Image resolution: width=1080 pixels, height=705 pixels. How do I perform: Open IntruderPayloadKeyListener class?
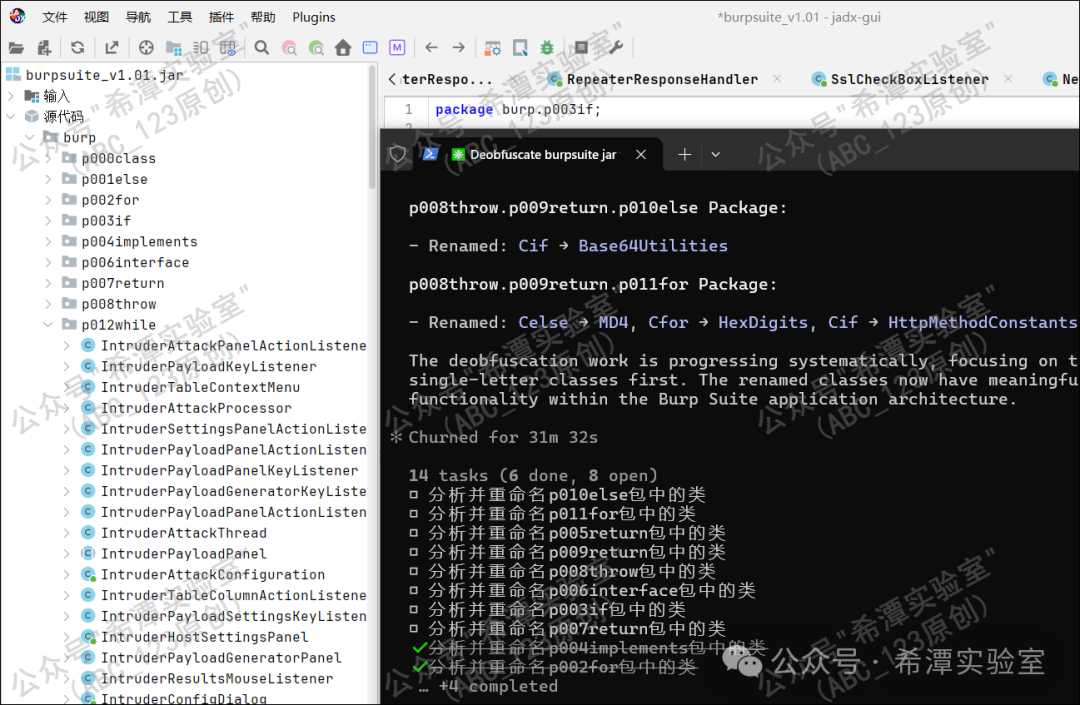pyautogui.click(x=199, y=366)
